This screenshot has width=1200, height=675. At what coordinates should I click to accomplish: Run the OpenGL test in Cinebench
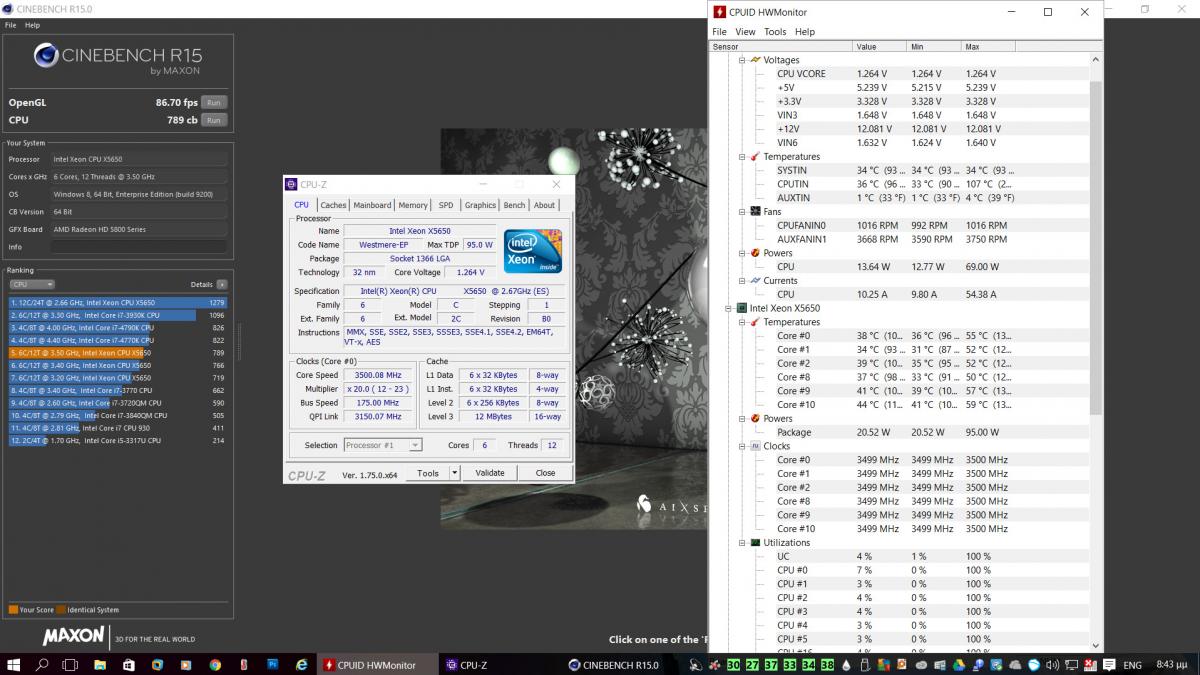(213, 102)
